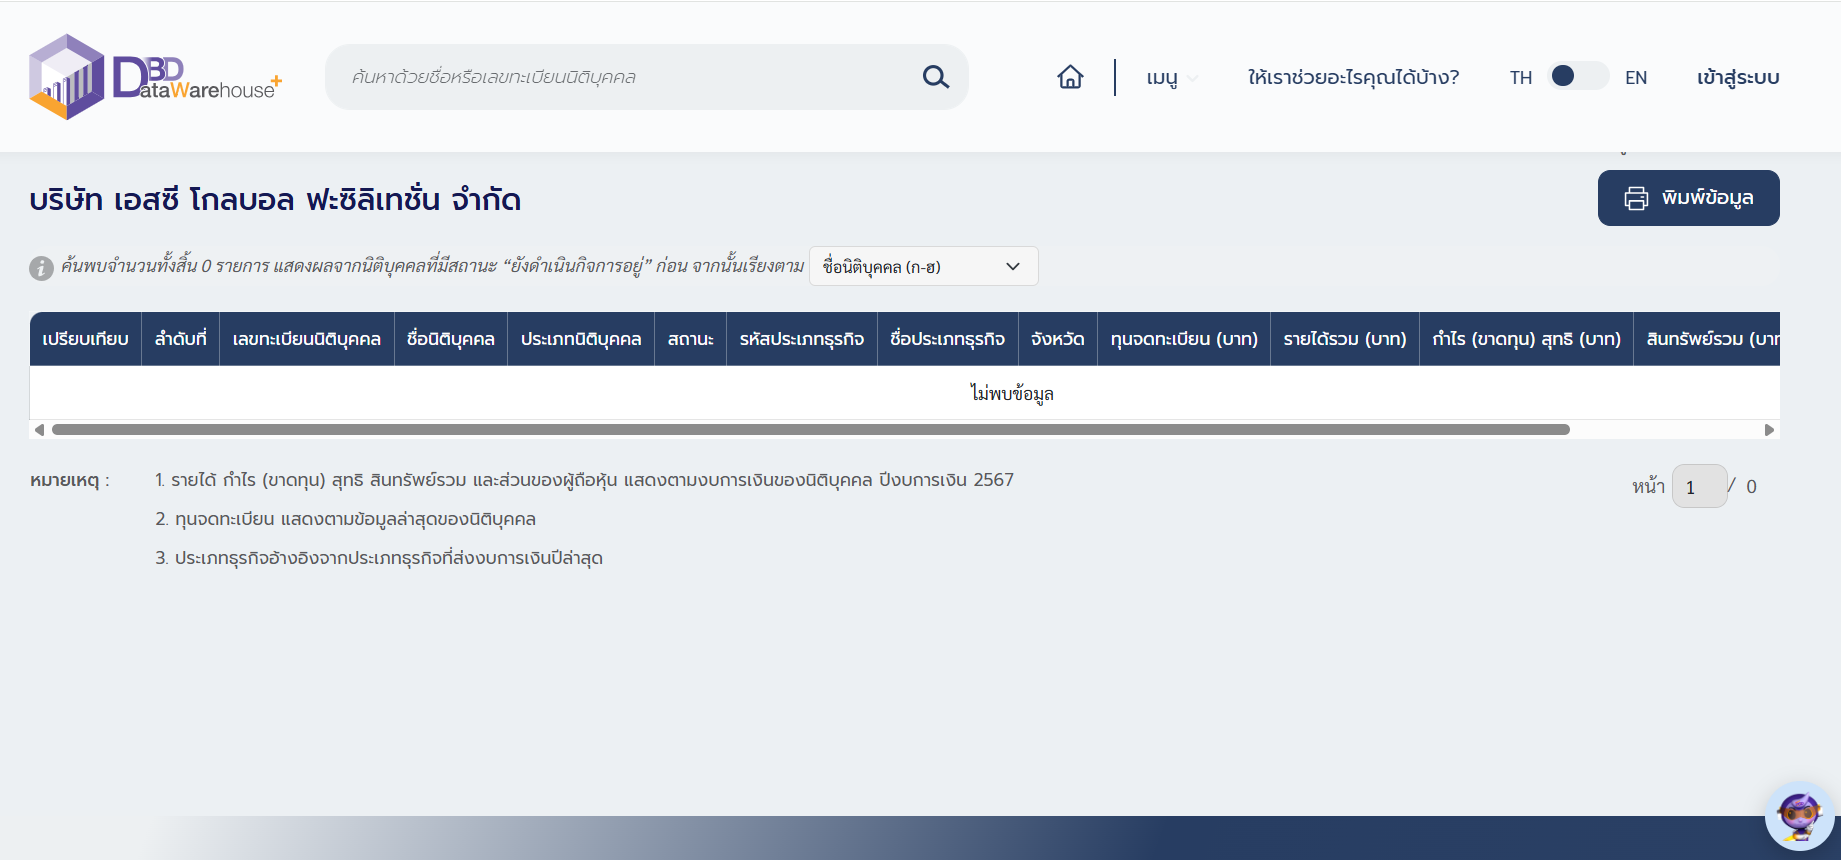Click the ทุนจดทะเบียน (บาท) column header
Screen dimensions: 1841x860
(x=1184, y=339)
